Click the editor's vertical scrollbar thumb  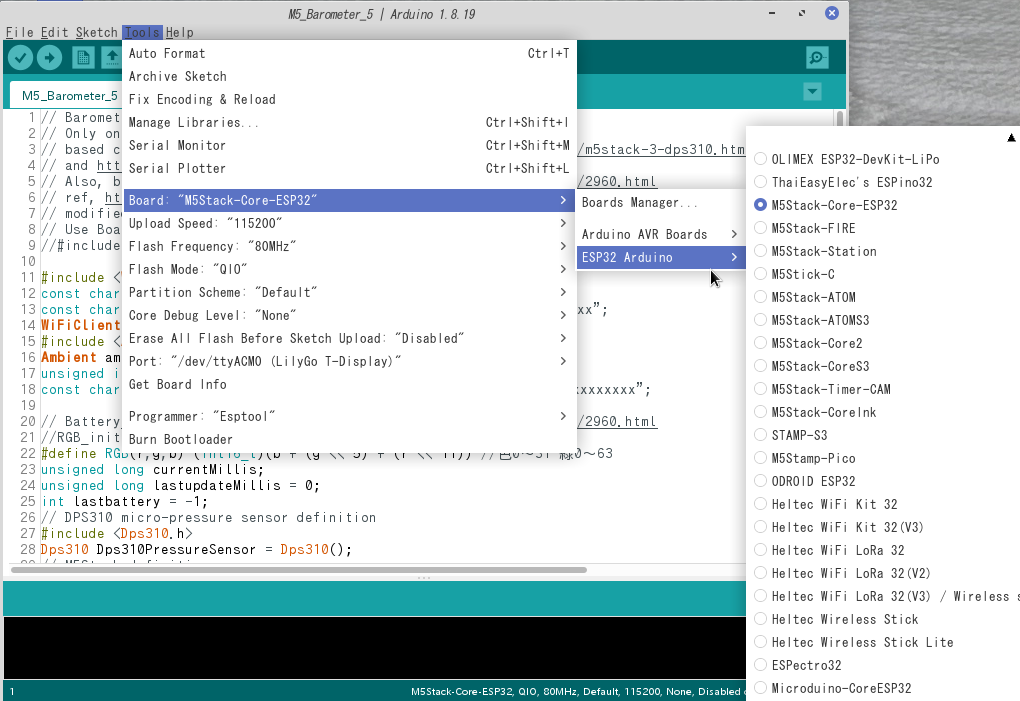click(x=840, y=118)
